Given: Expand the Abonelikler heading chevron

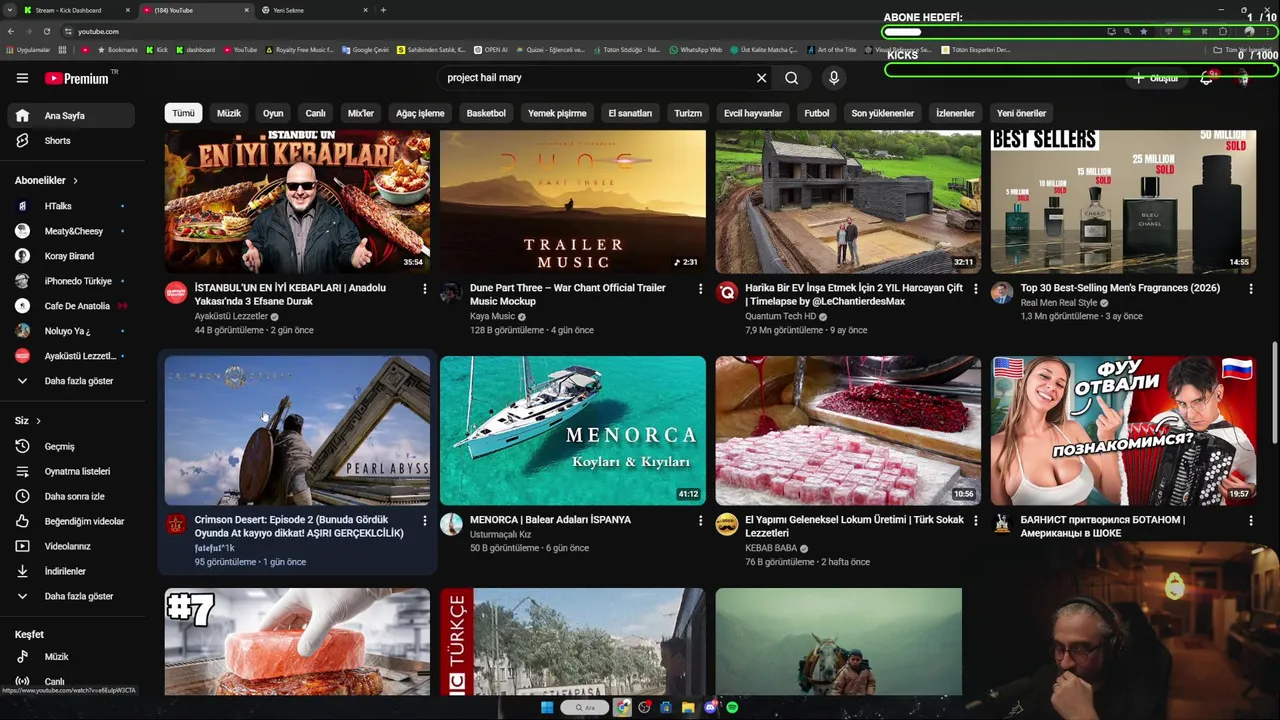Looking at the screenshot, I should 75,181.
